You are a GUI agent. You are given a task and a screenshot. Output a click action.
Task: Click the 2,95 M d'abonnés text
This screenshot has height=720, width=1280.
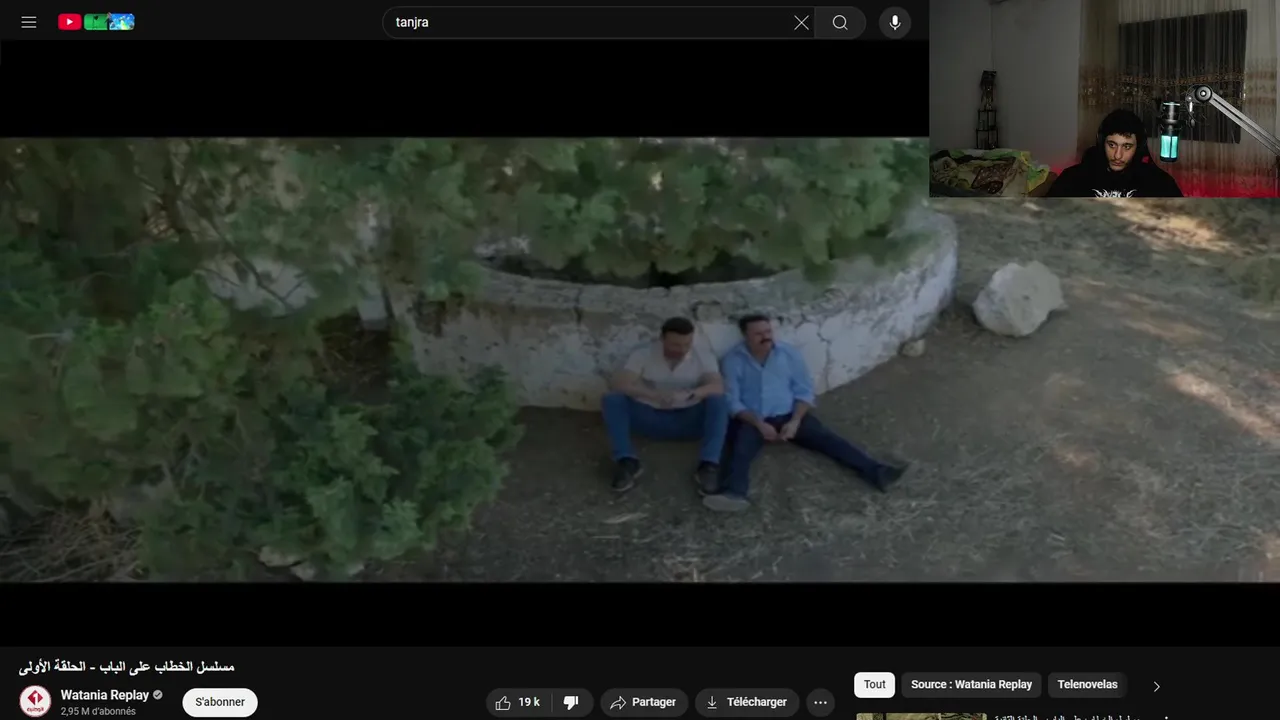tap(98, 712)
